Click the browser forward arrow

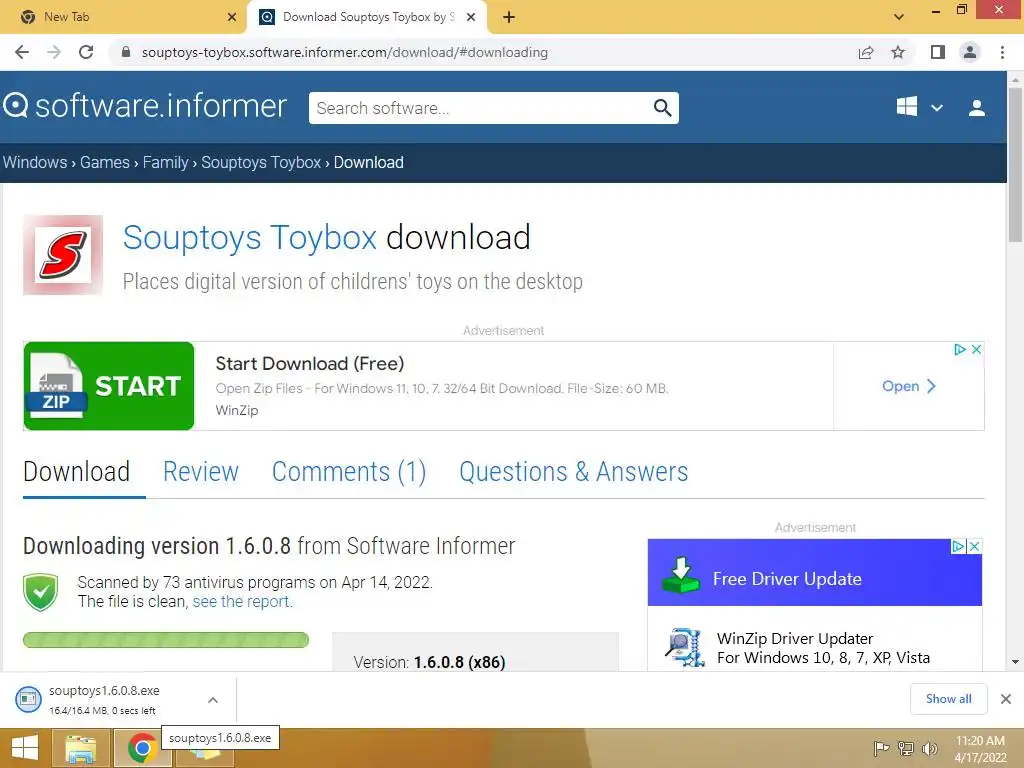coord(54,52)
